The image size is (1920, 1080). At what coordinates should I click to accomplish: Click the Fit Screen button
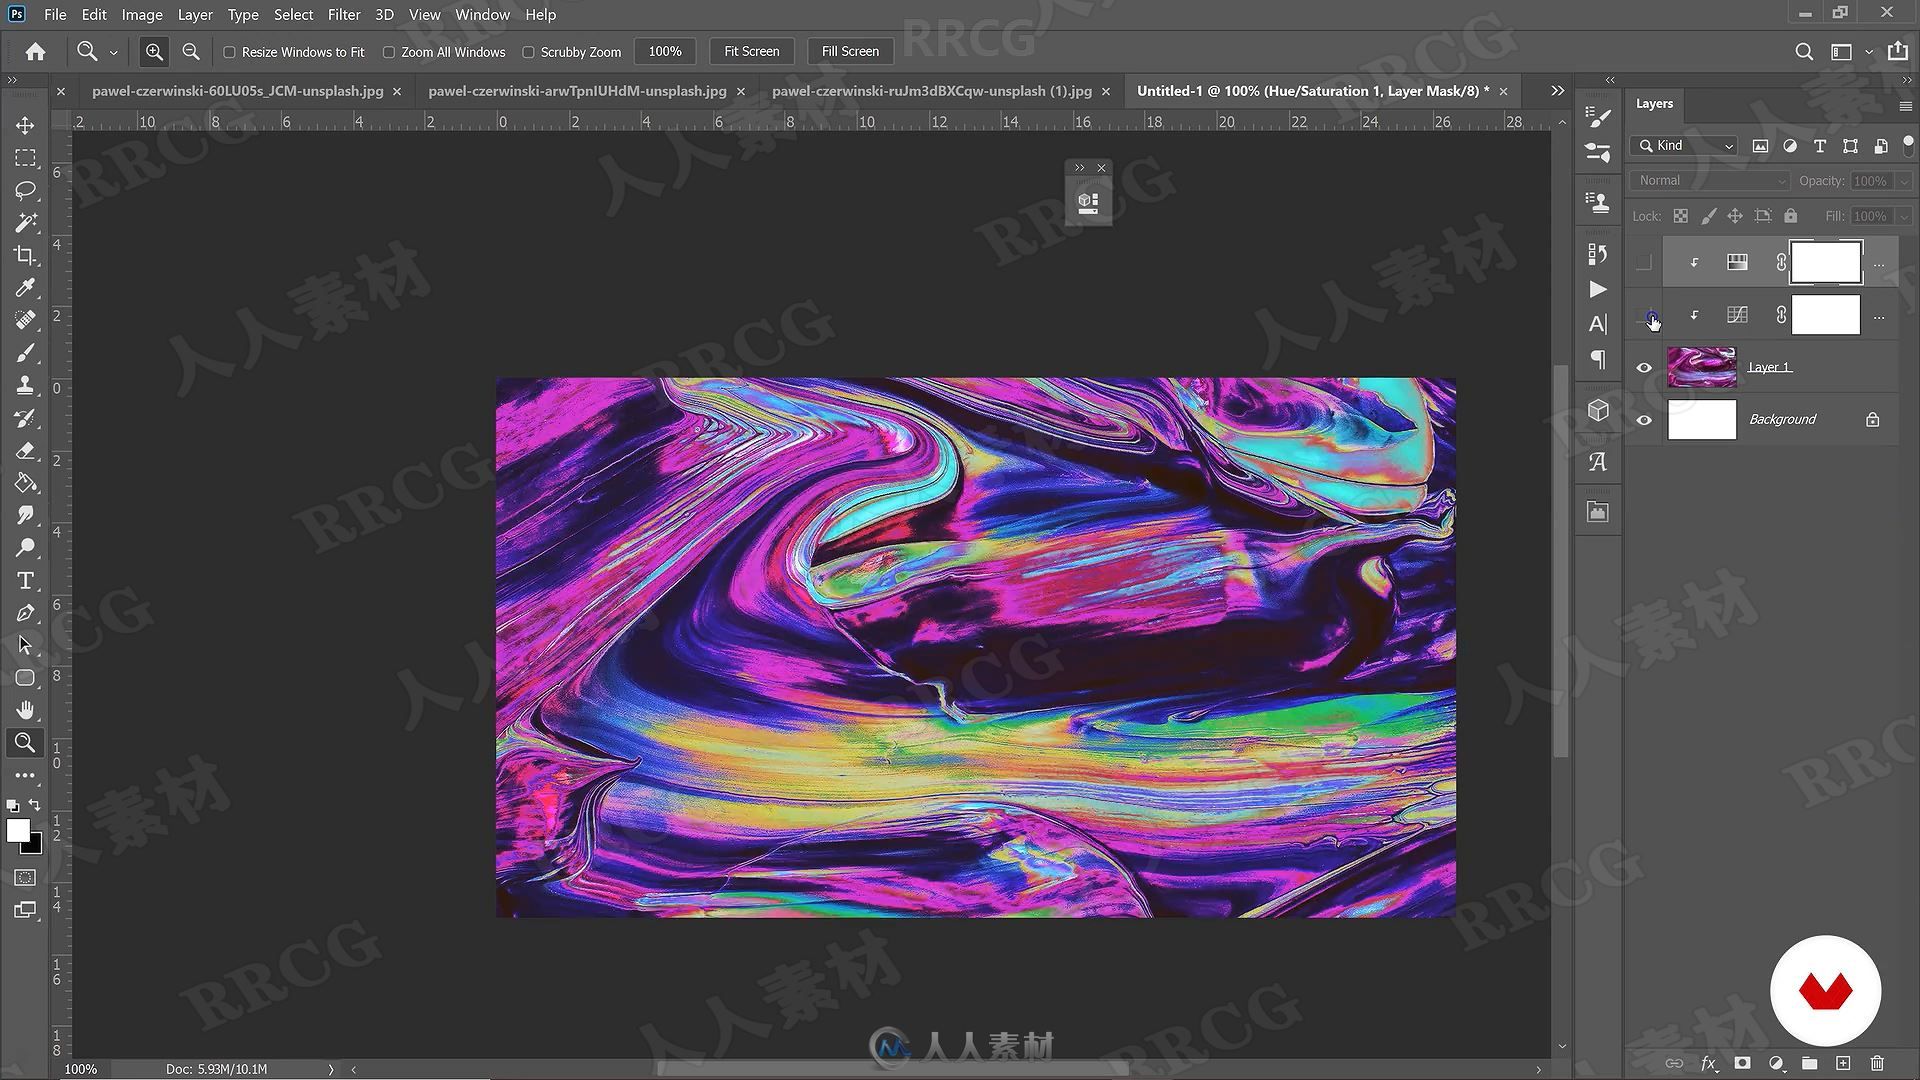(750, 50)
